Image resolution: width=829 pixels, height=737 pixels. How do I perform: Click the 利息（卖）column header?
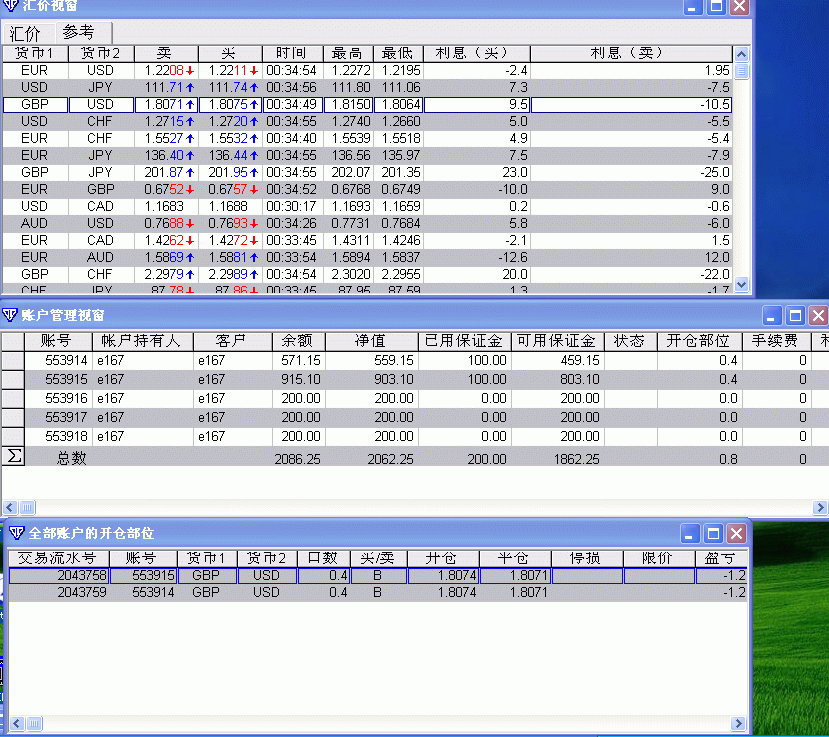pyautogui.click(x=631, y=53)
